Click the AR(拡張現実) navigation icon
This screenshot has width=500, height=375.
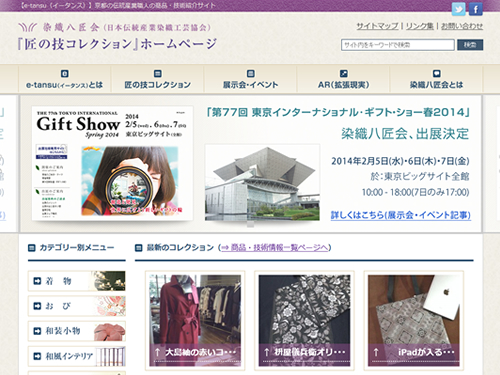pos(343,73)
